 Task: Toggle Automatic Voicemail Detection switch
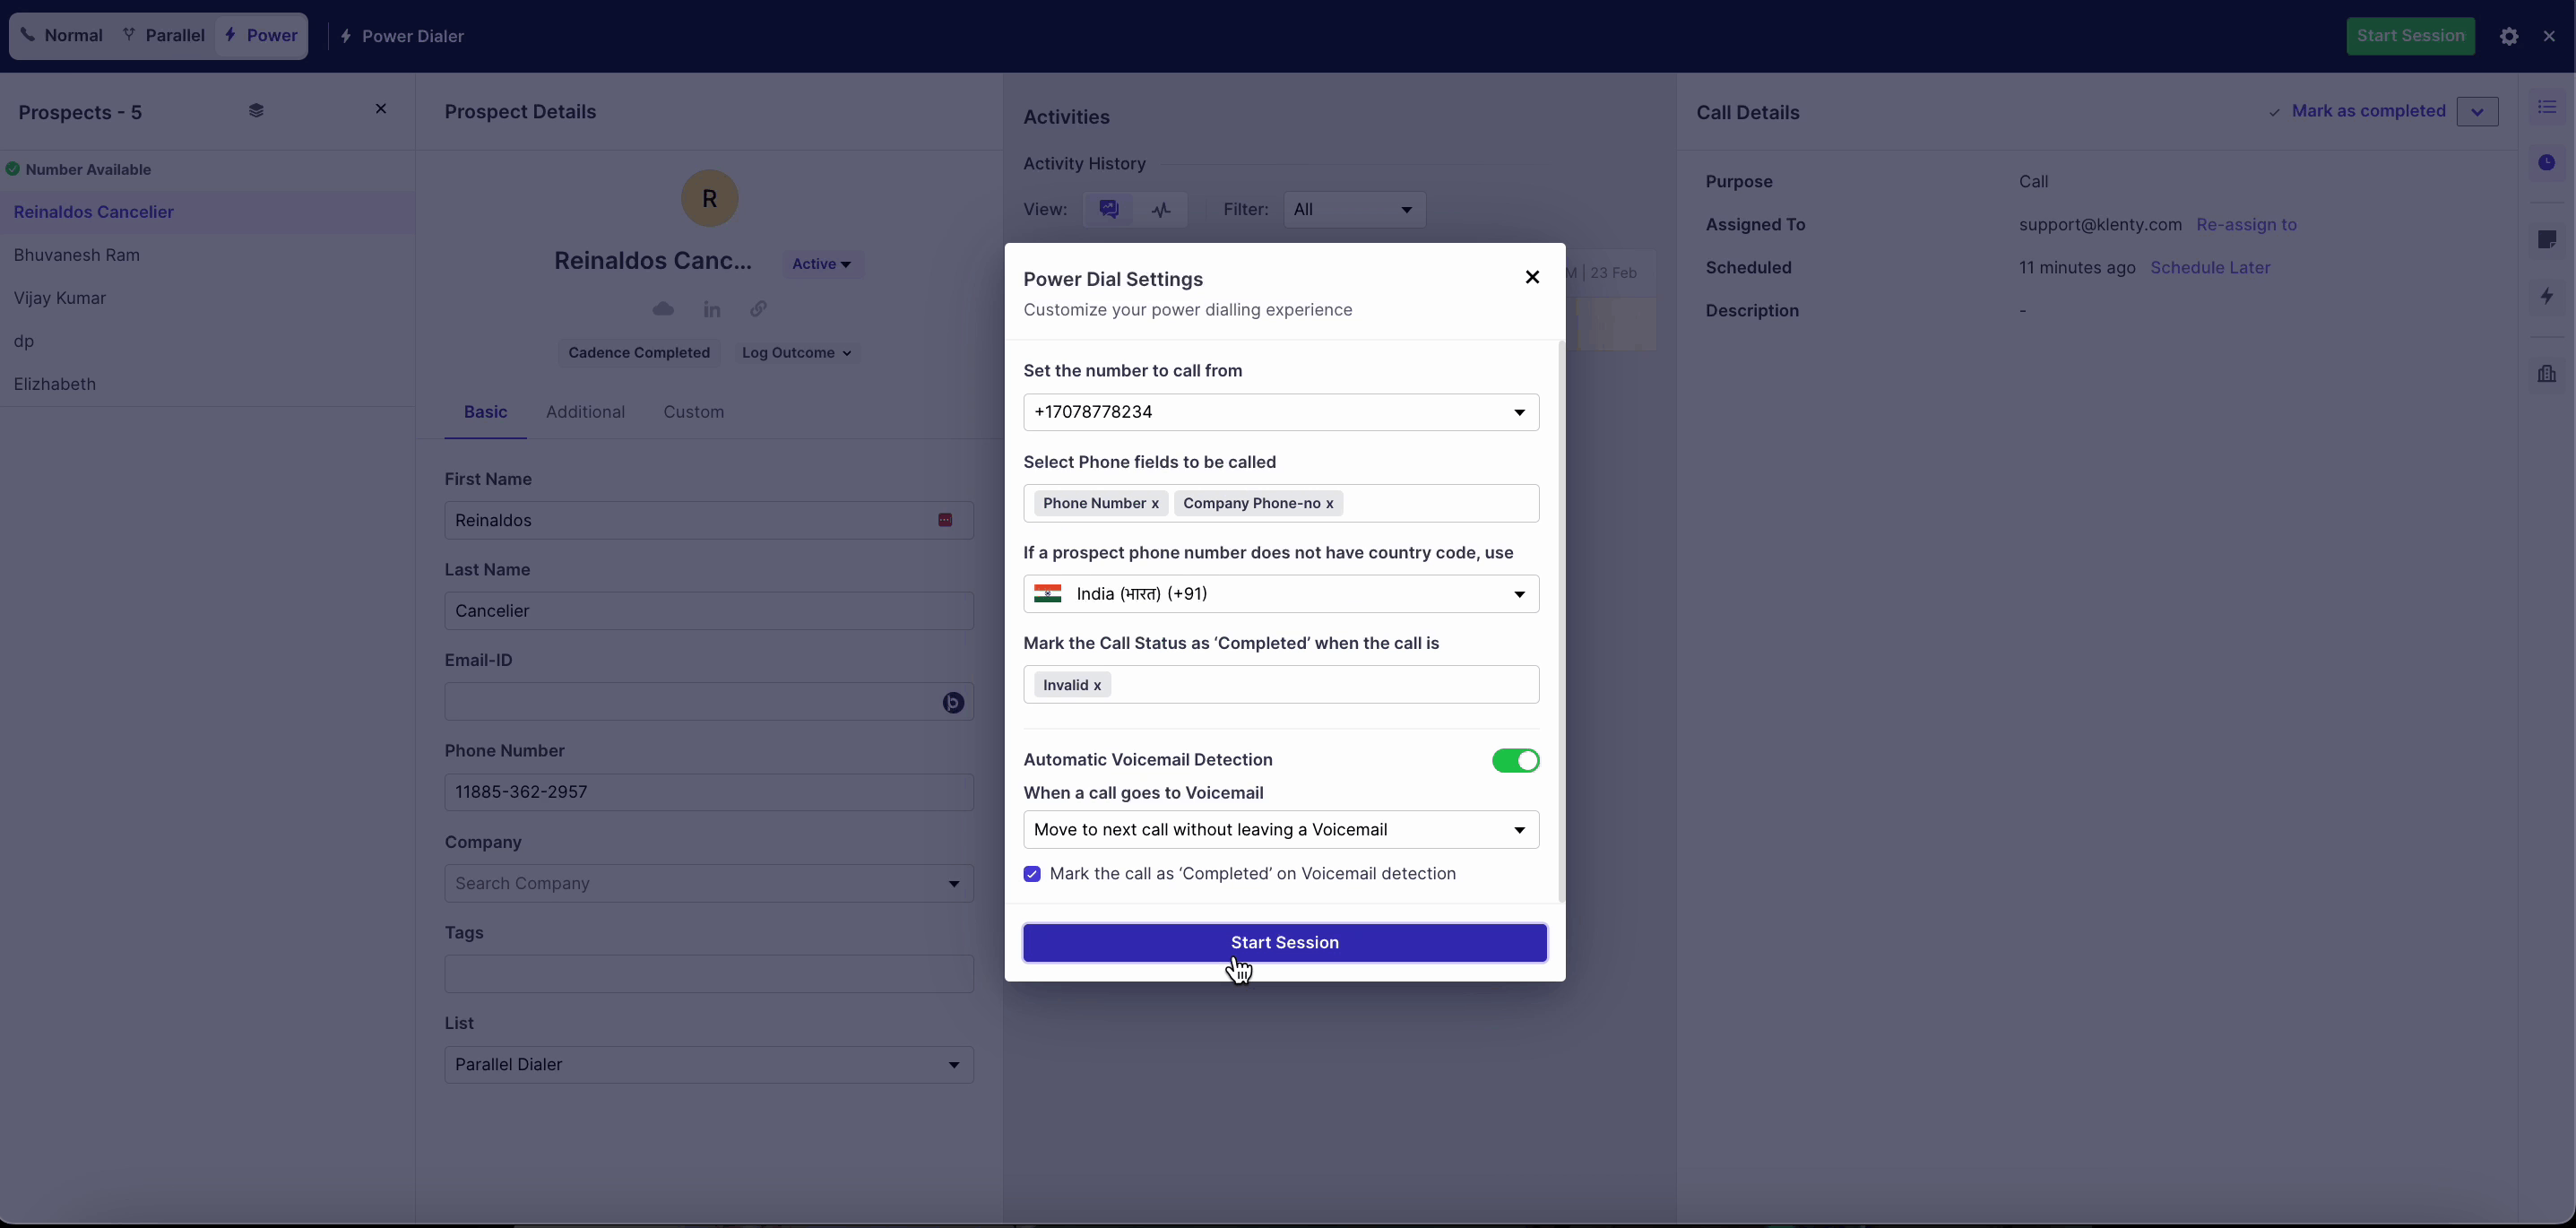1514,760
